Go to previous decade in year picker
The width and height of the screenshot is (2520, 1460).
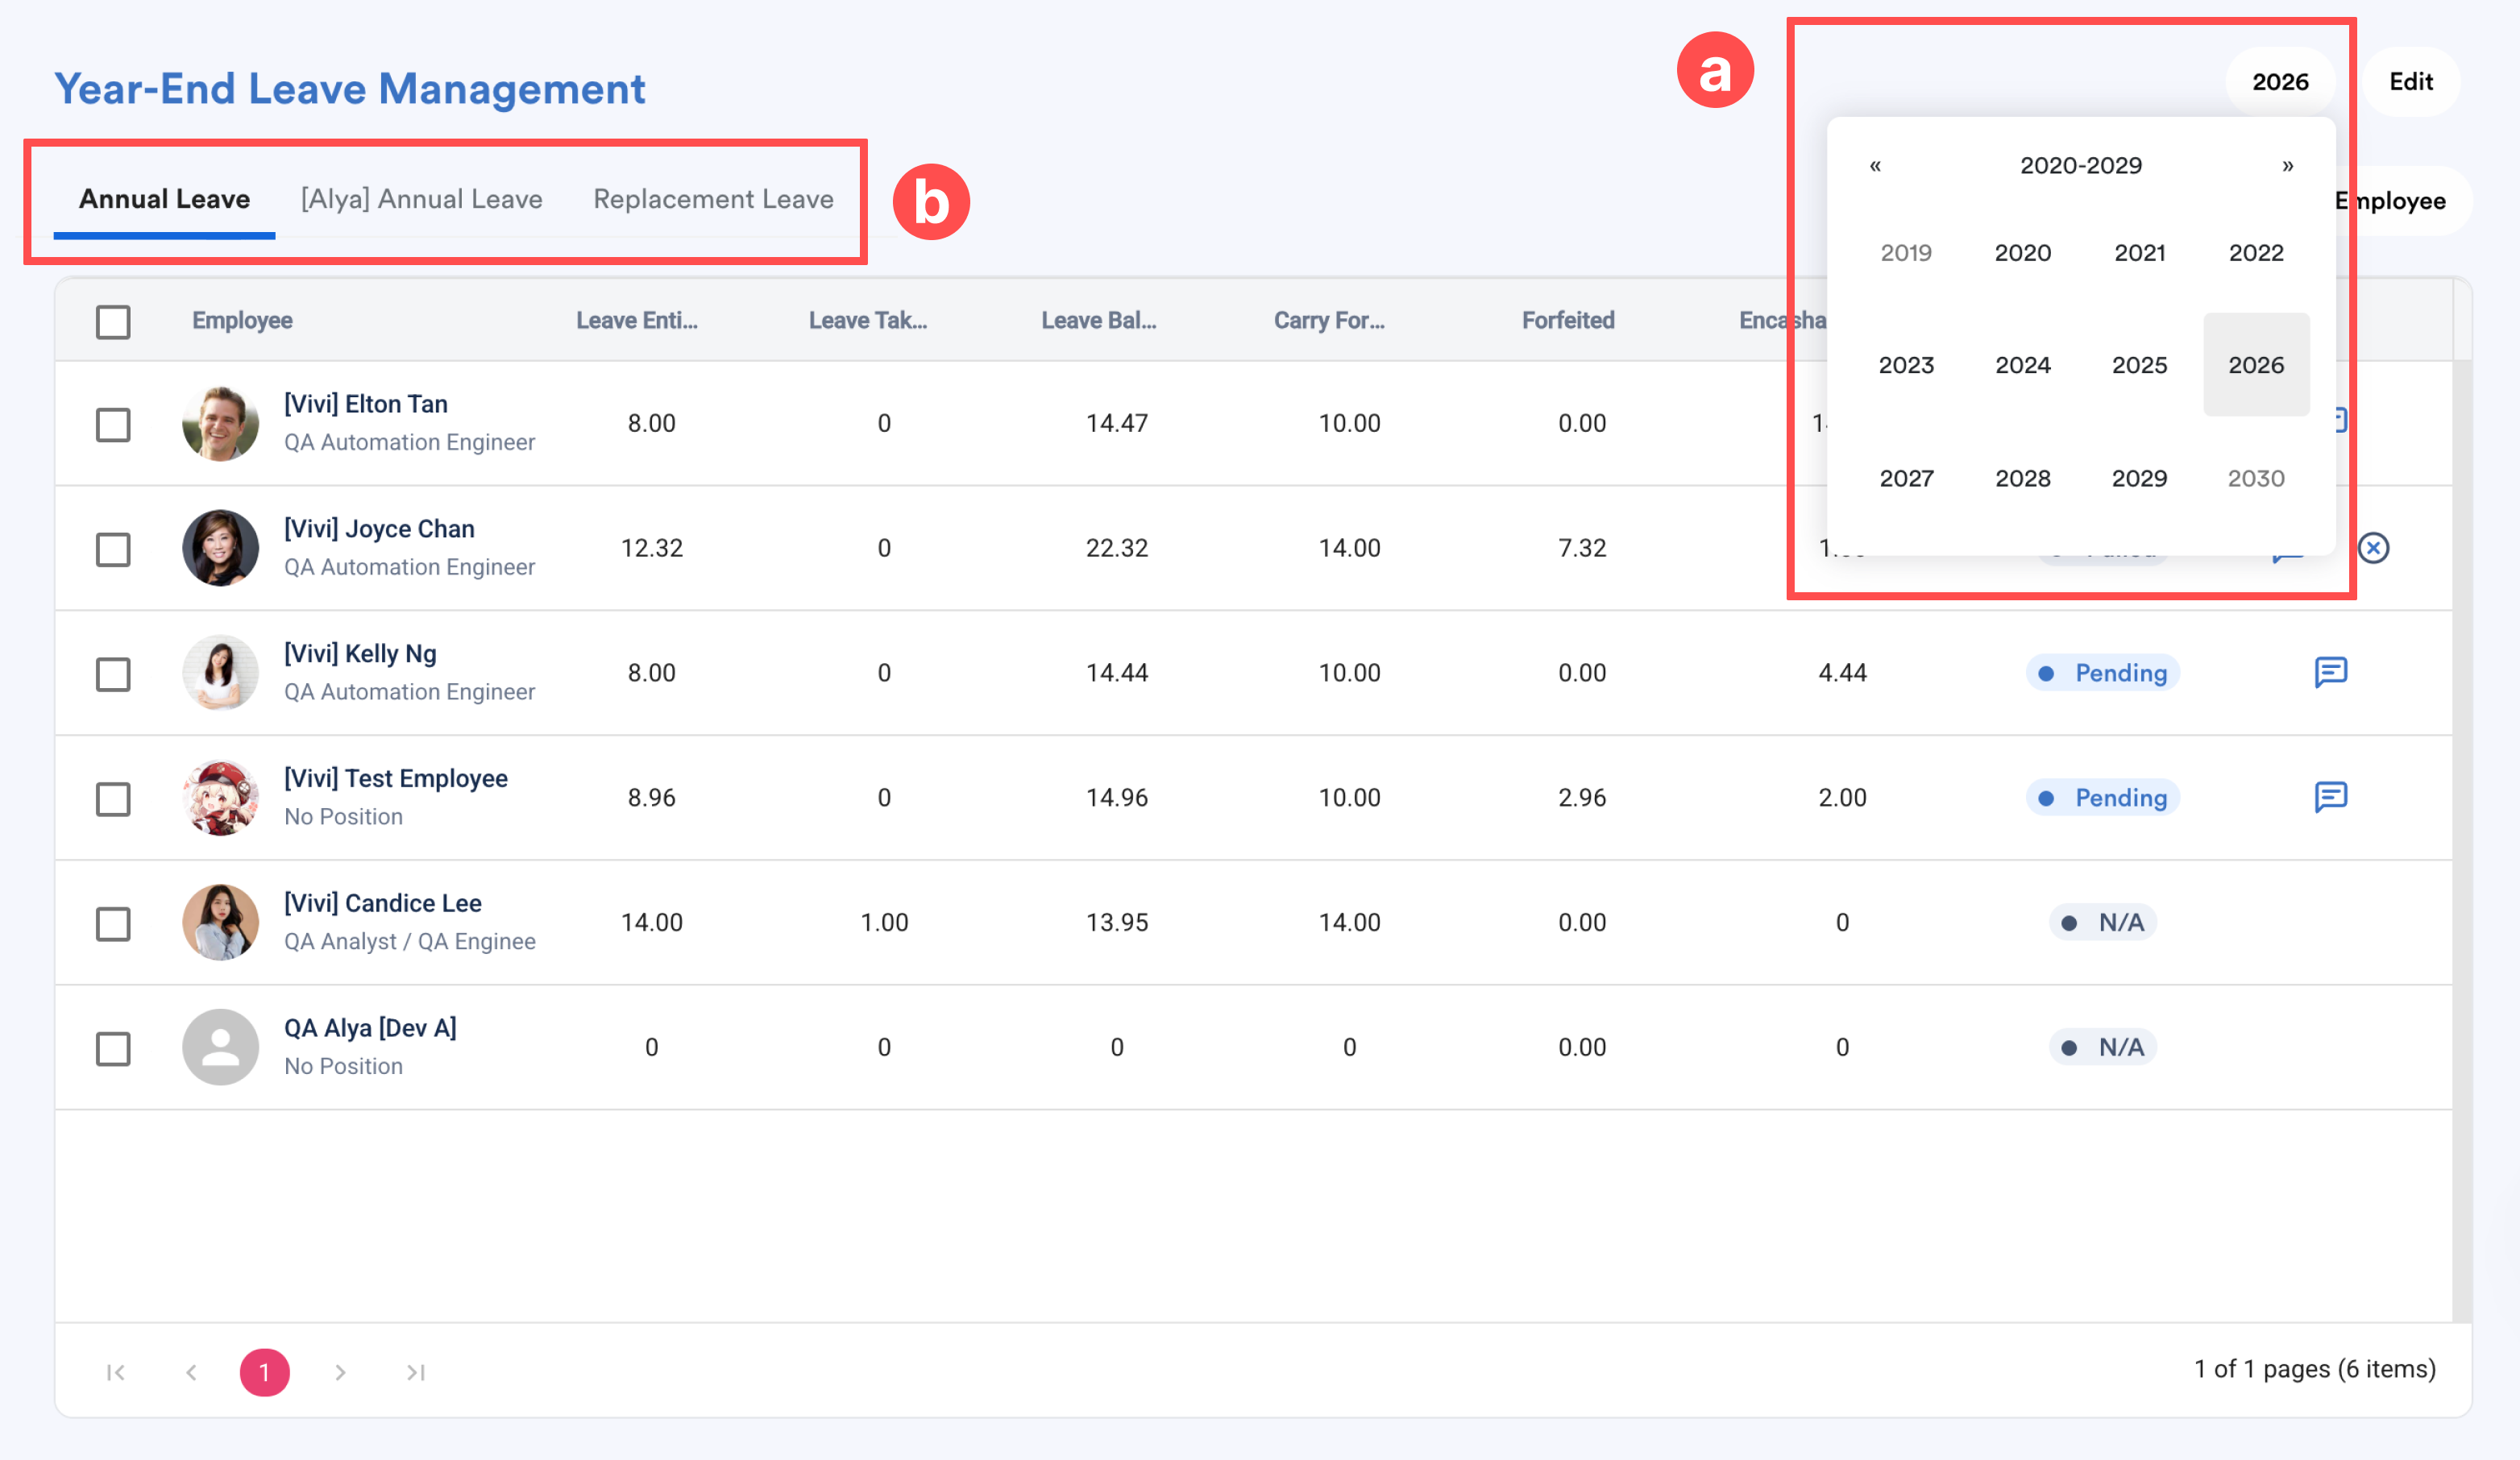tap(1875, 166)
